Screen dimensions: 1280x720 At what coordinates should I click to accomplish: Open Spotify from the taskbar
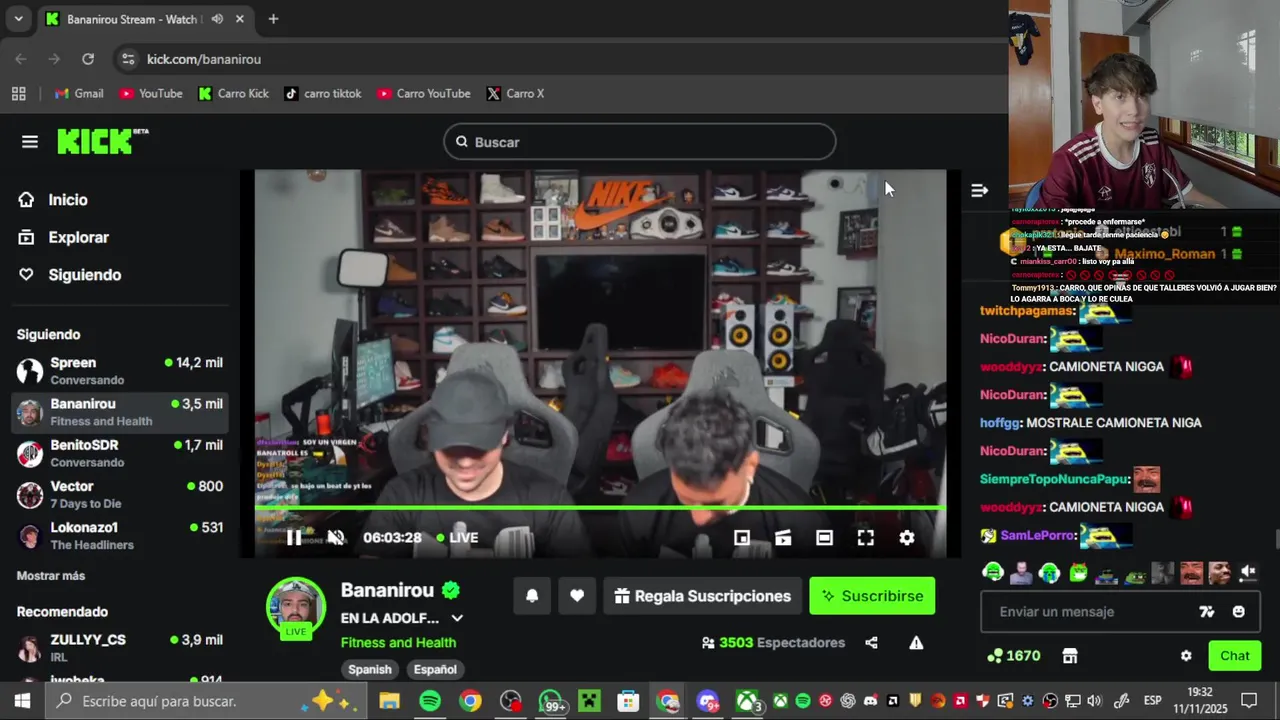tap(430, 701)
